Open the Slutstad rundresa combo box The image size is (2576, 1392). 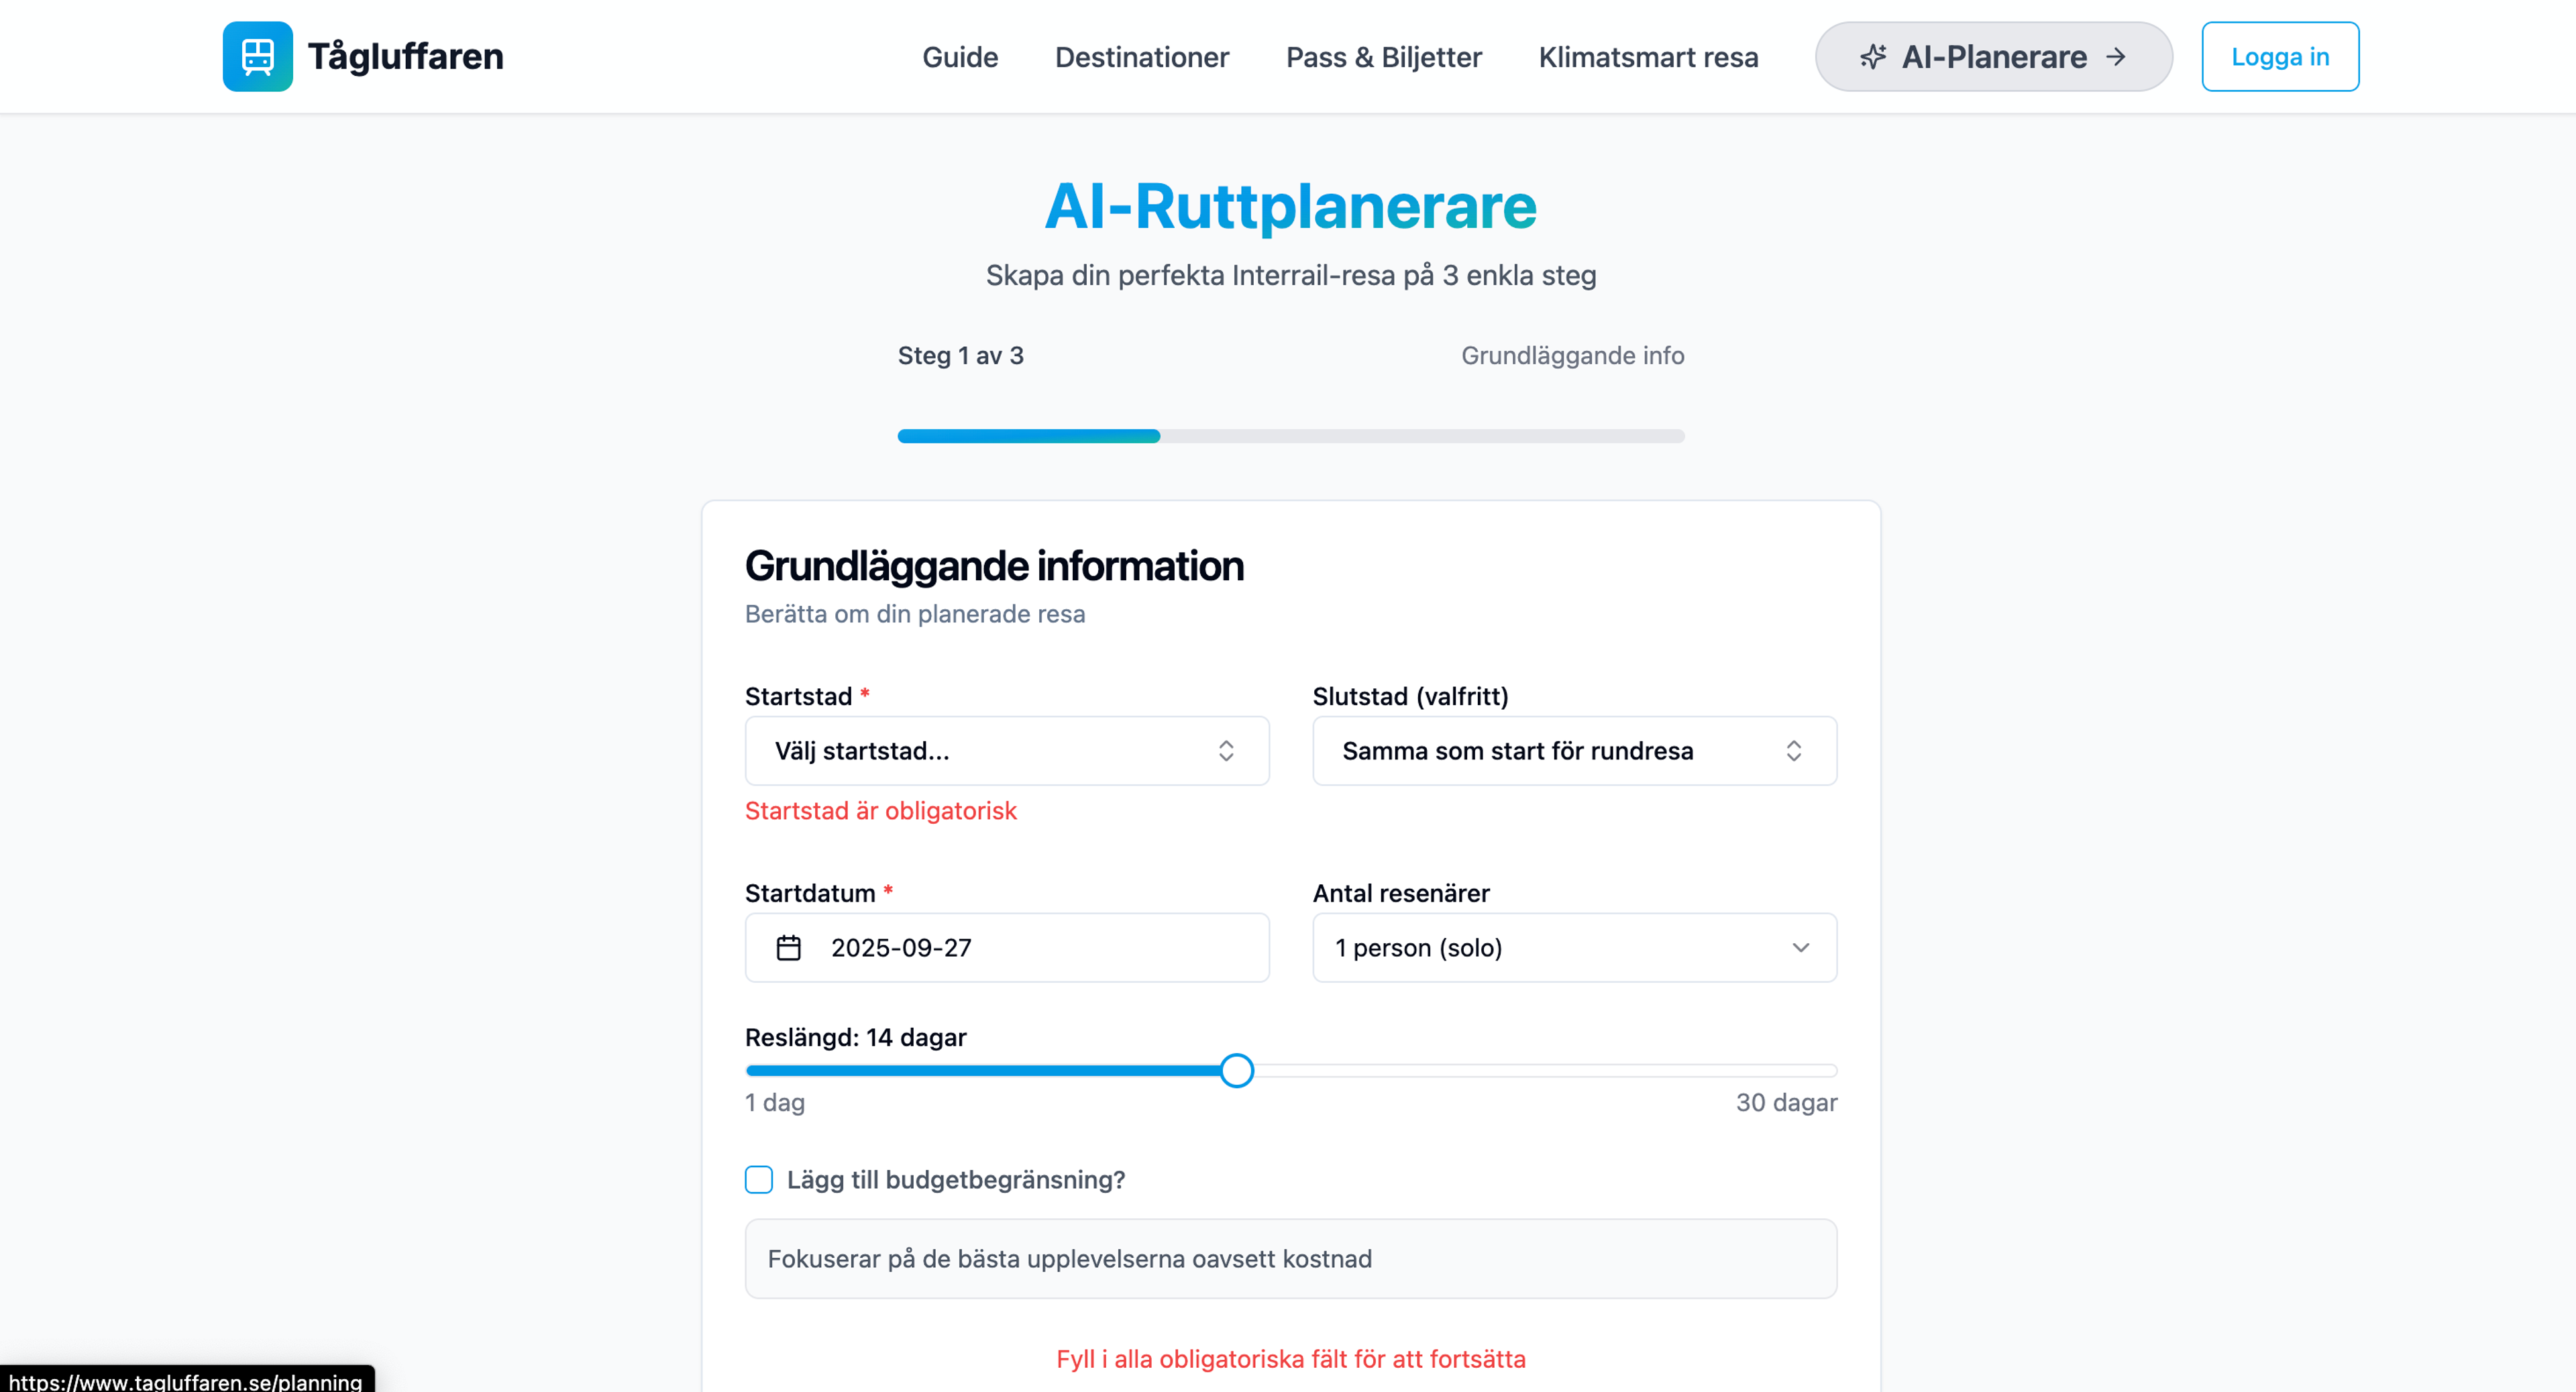click(x=1560, y=751)
